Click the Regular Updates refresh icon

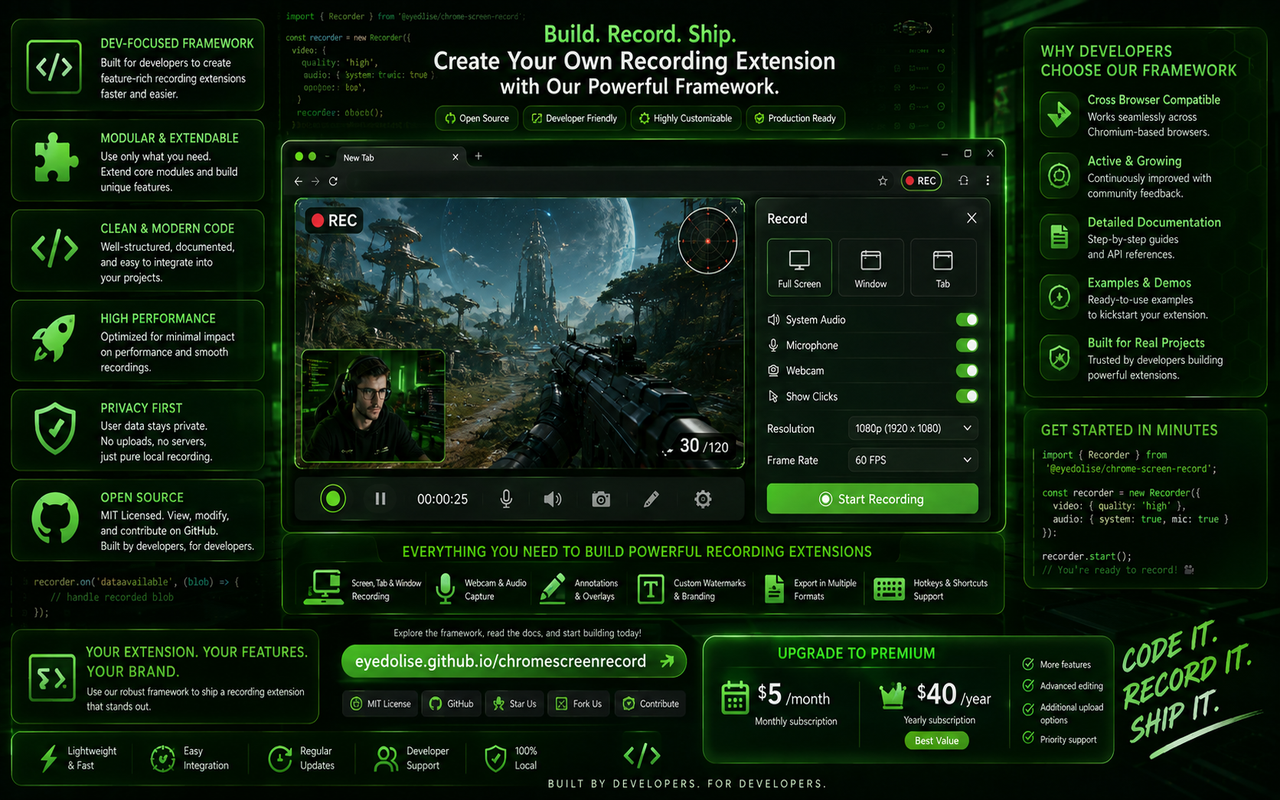pyautogui.click(x=280, y=758)
